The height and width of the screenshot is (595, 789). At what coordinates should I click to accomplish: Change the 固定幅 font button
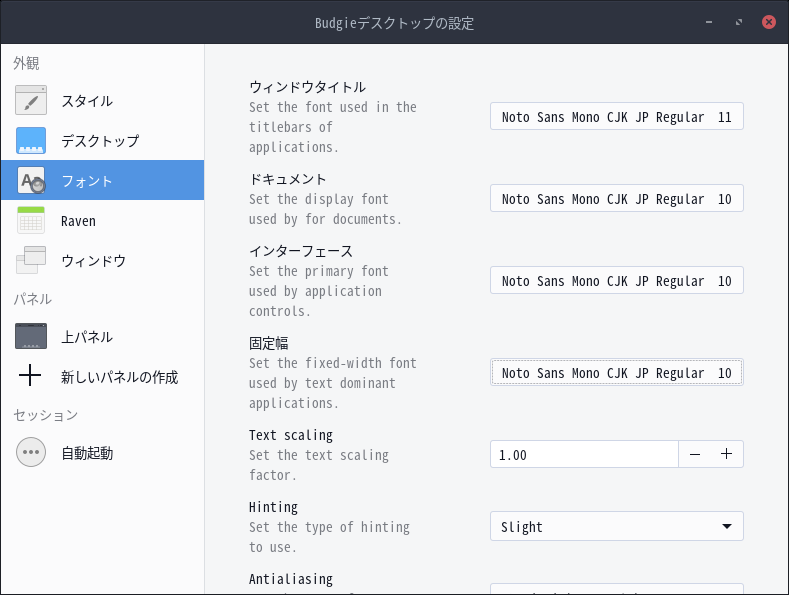(x=616, y=373)
